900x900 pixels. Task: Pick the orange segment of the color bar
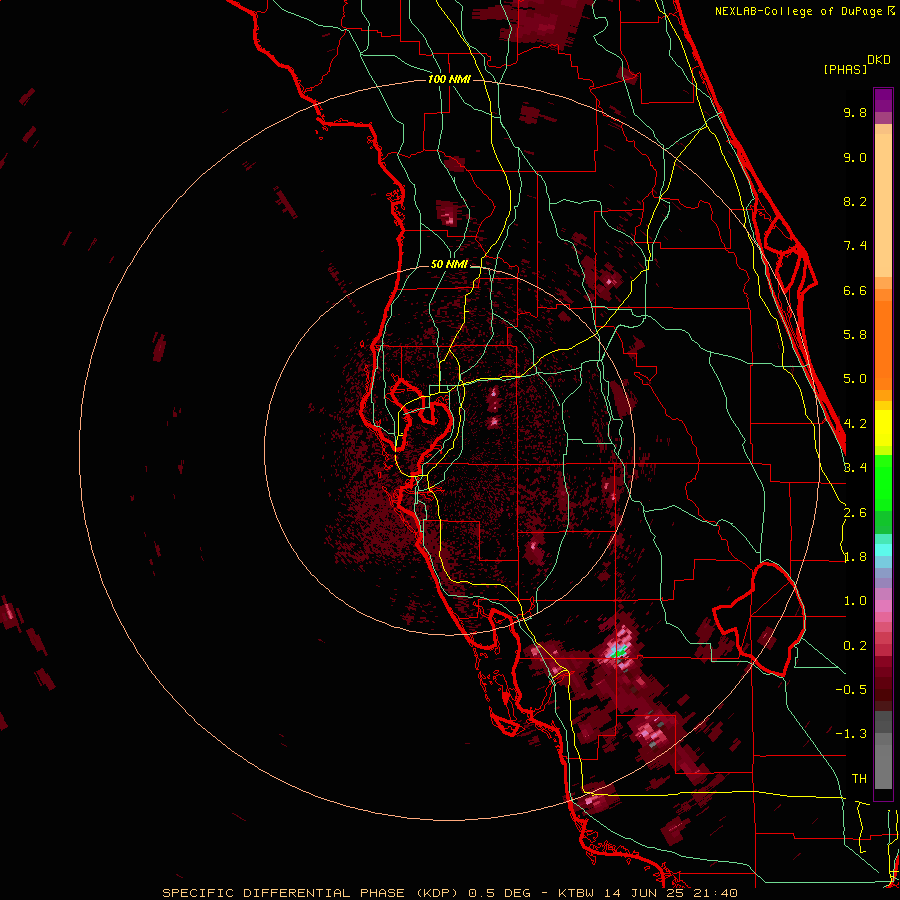(x=883, y=344)
